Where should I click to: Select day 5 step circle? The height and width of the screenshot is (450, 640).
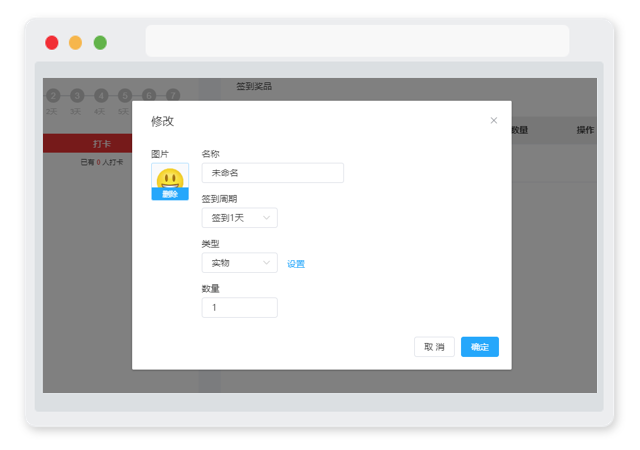[125, 96]
